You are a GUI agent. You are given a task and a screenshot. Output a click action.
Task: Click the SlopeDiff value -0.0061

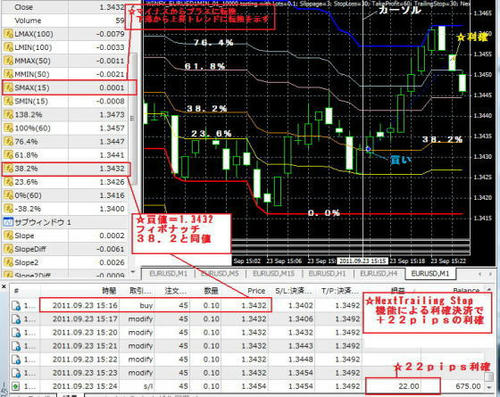point(110,249)
